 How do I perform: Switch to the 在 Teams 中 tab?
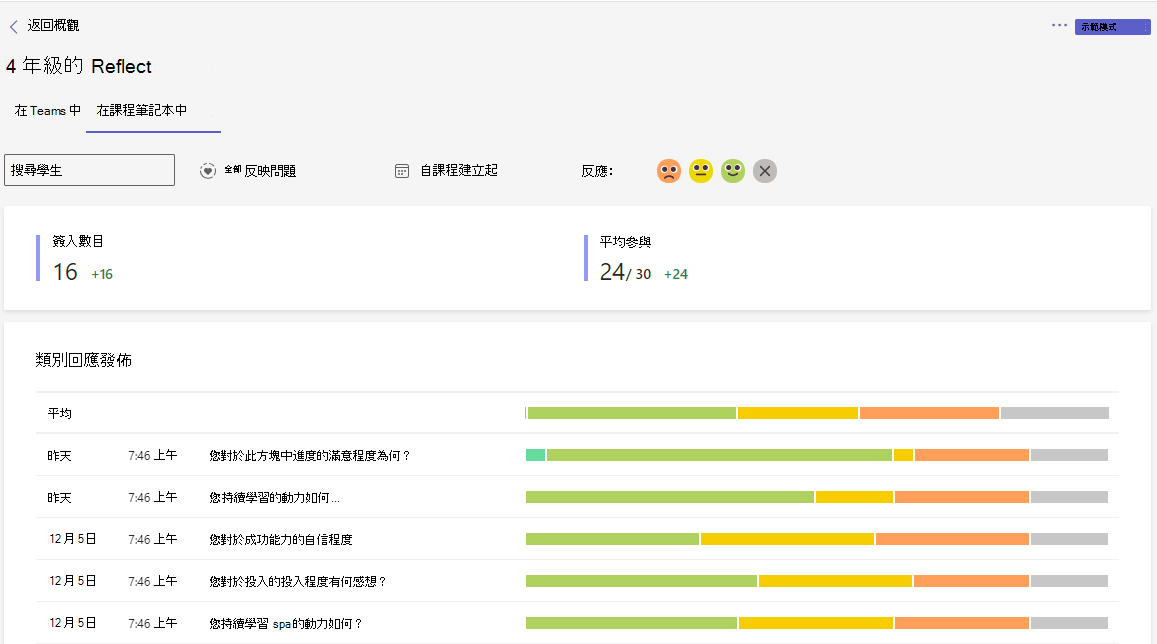click(x=47, y=111)
